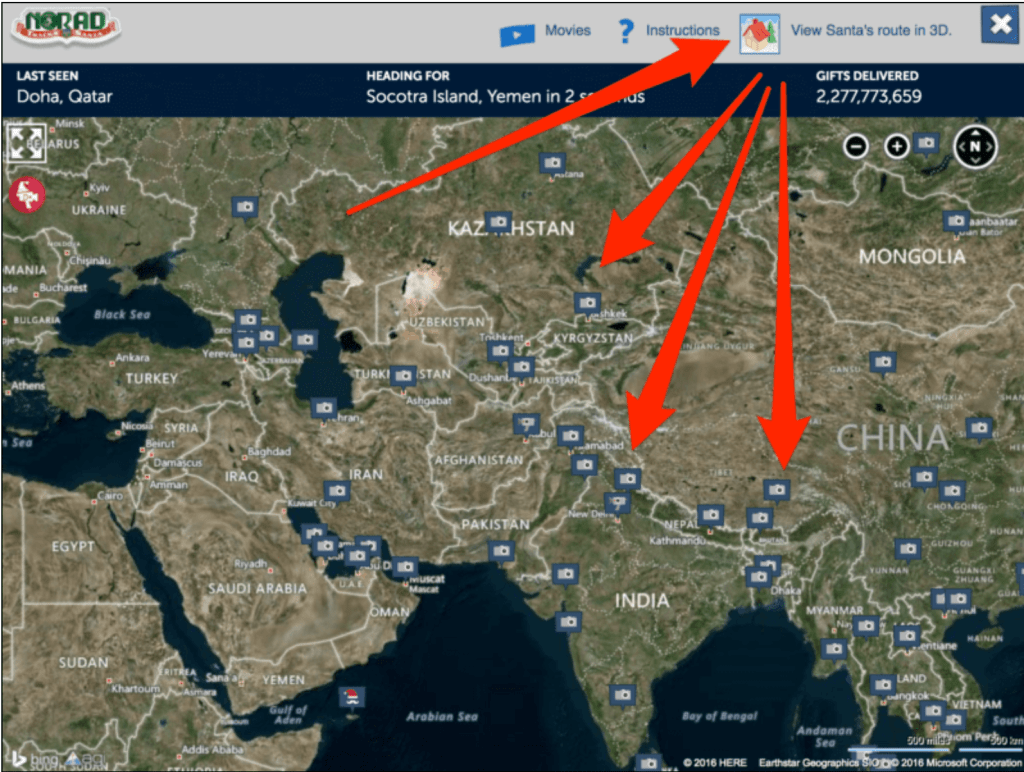
Task: Open the camera marker near Bishkek
Action: (588, 301)
